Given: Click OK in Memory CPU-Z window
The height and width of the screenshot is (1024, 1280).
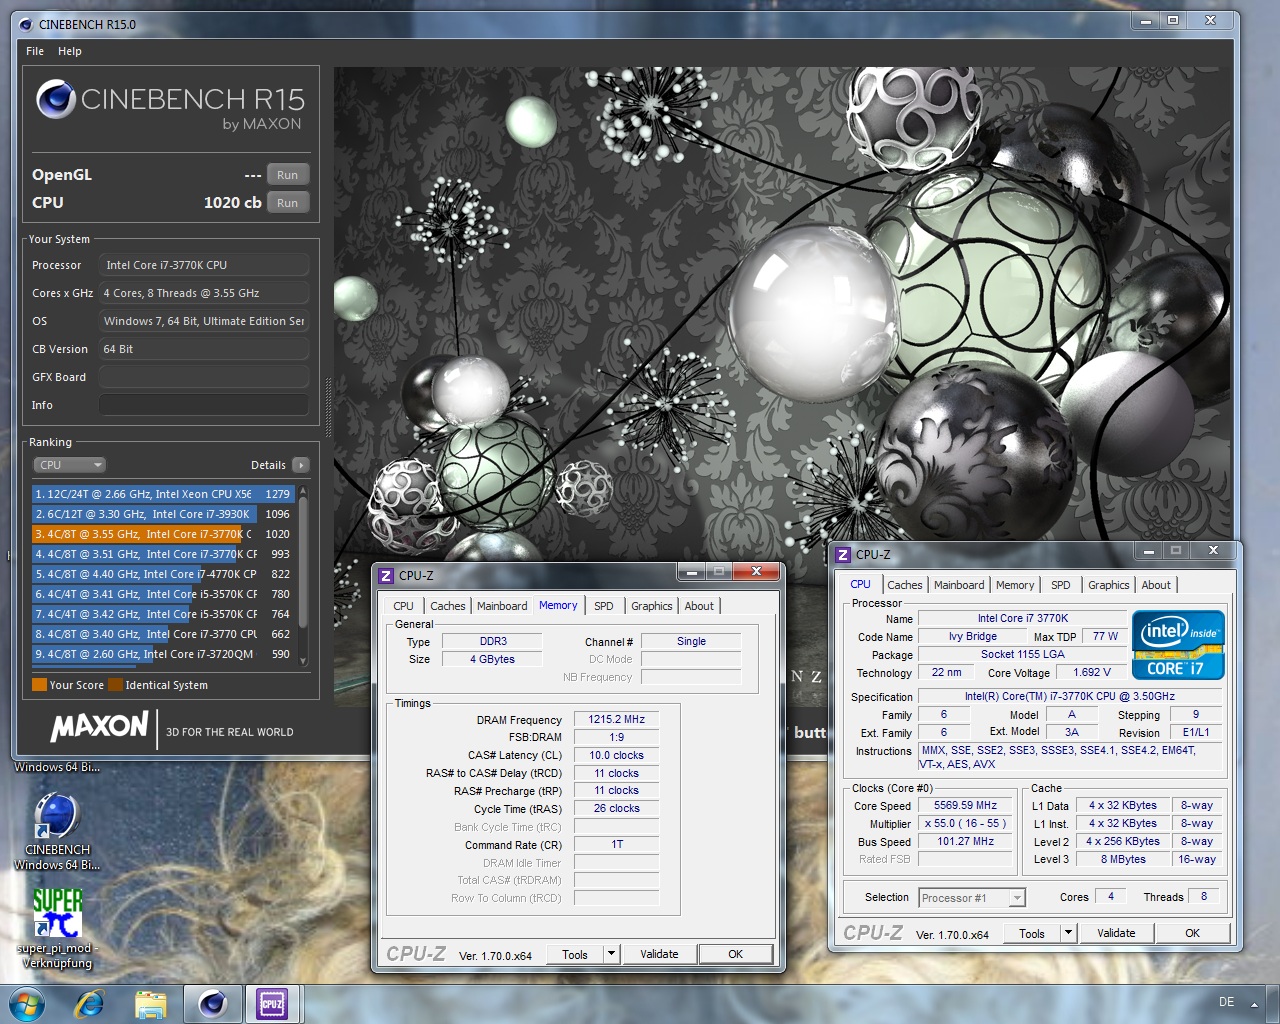Looking at the screenshot, I should point(735,954).
